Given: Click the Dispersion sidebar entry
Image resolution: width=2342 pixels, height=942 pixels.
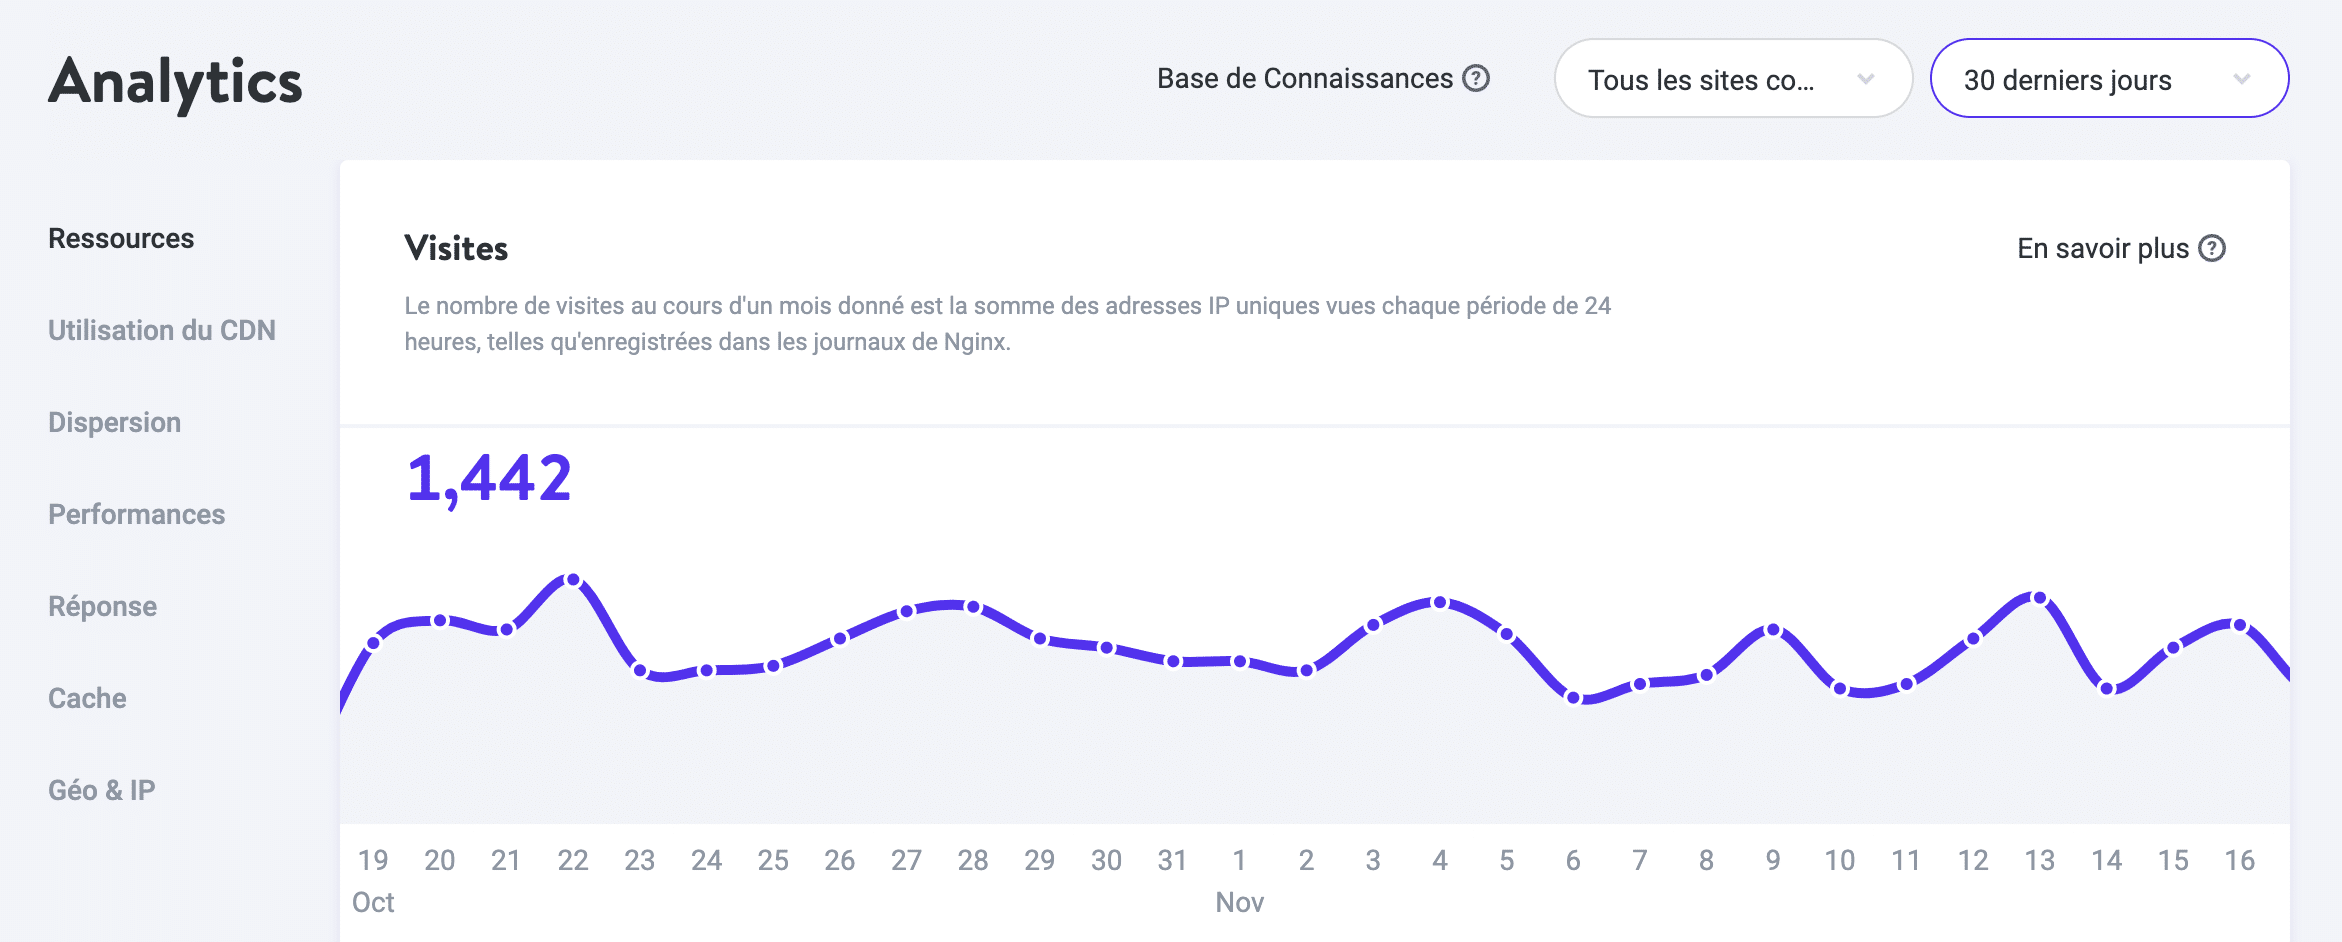Looking at the screenshot, I should coord(114,422).
